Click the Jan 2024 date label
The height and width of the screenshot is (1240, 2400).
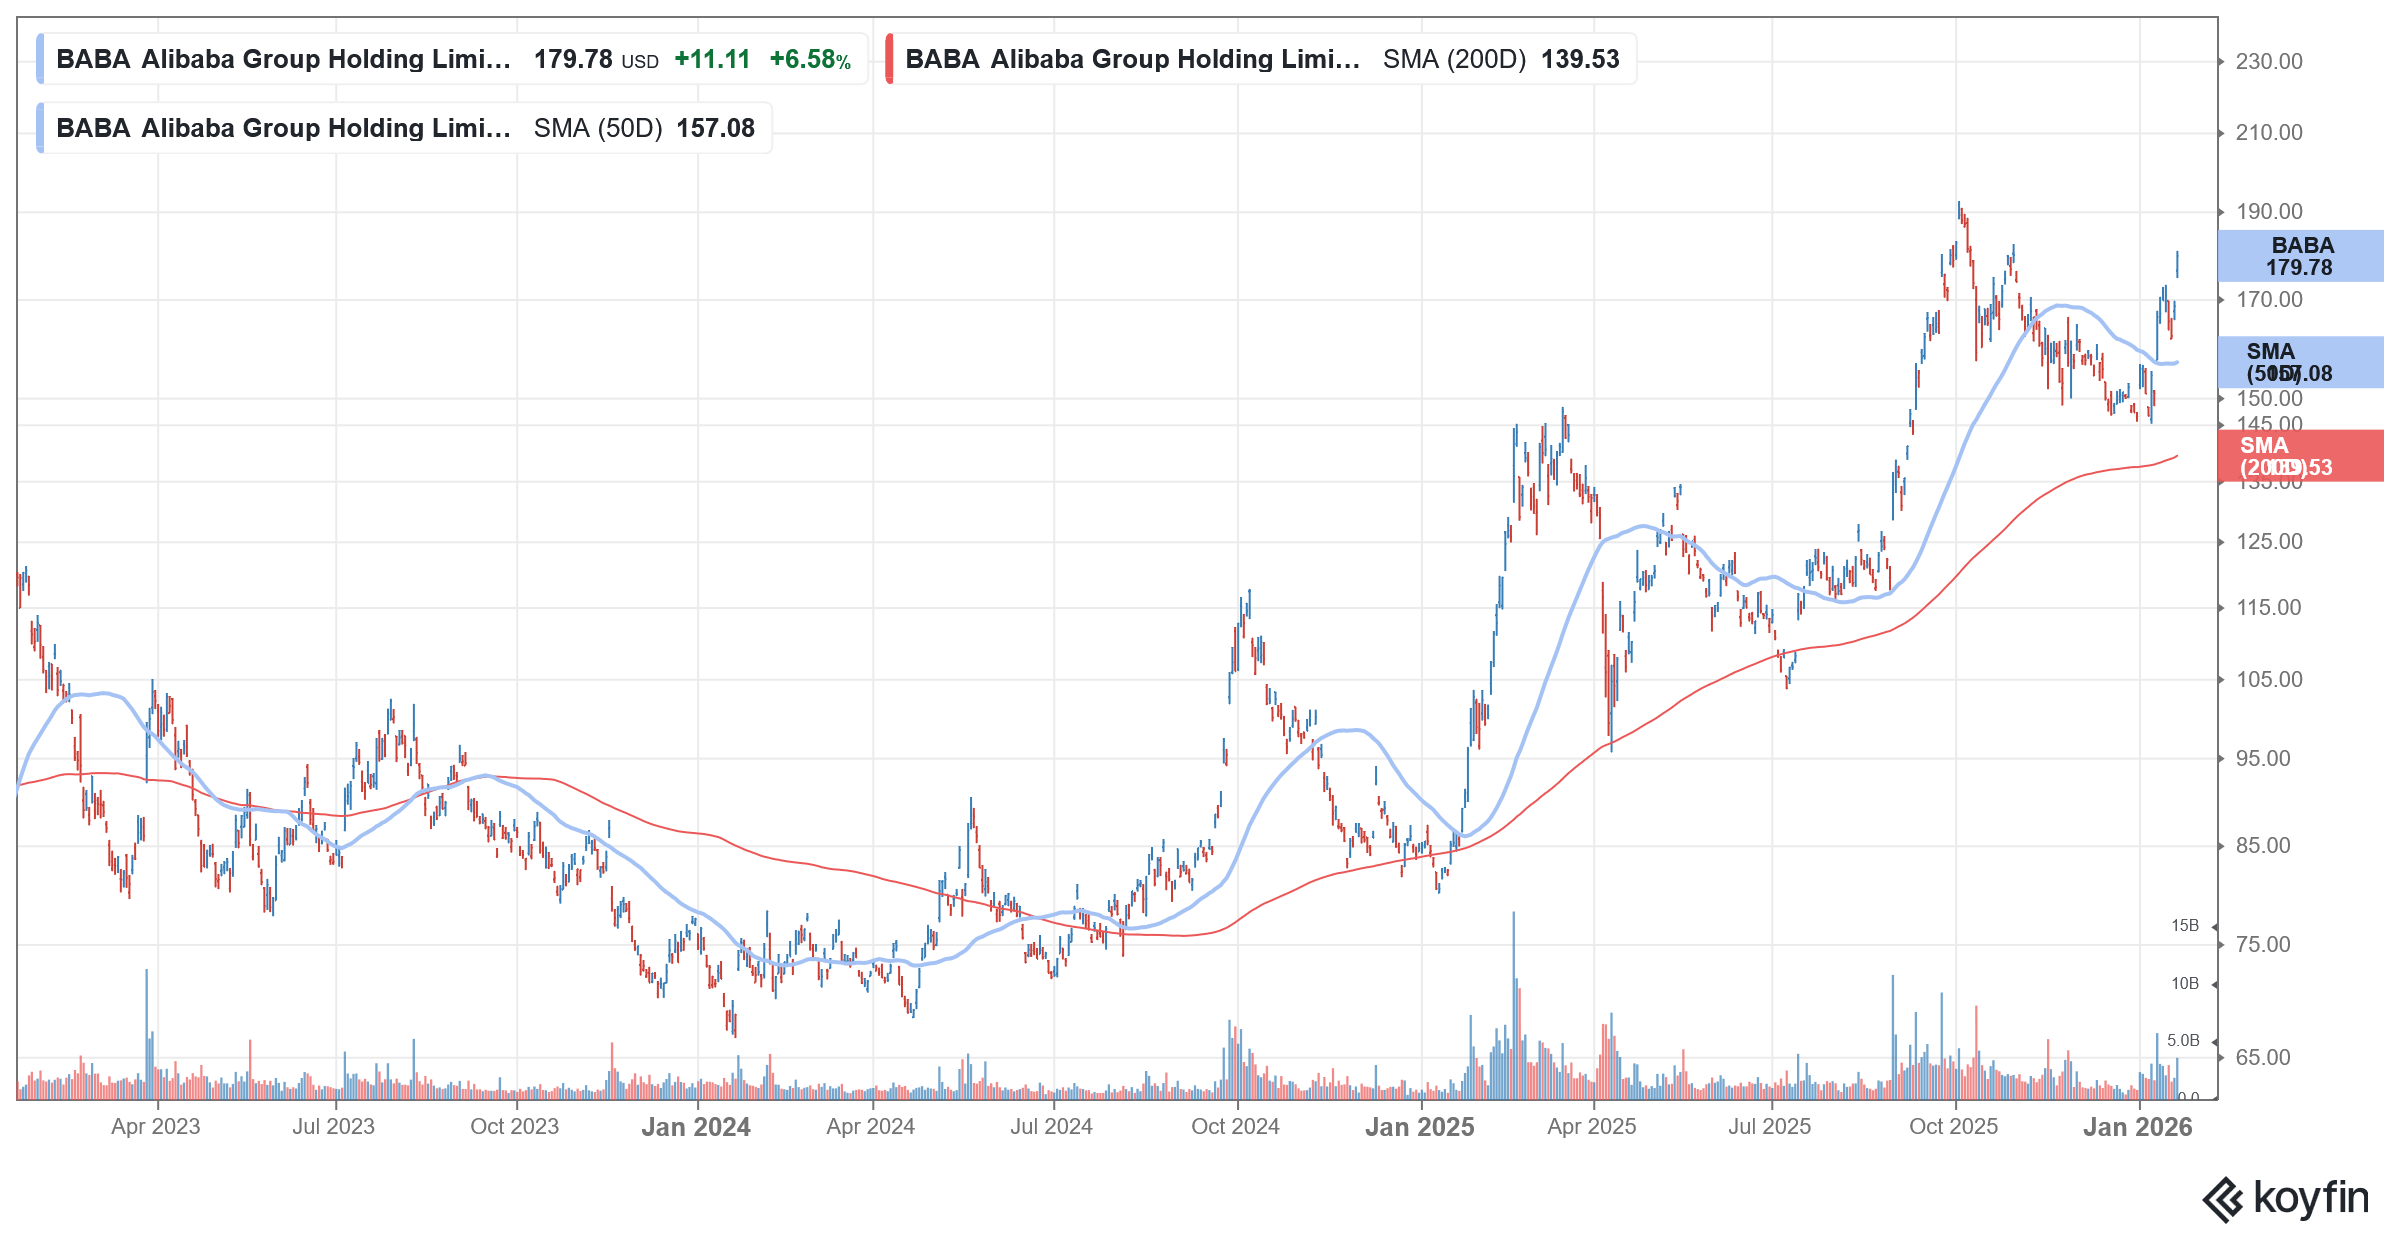(x=695, y=1127)
